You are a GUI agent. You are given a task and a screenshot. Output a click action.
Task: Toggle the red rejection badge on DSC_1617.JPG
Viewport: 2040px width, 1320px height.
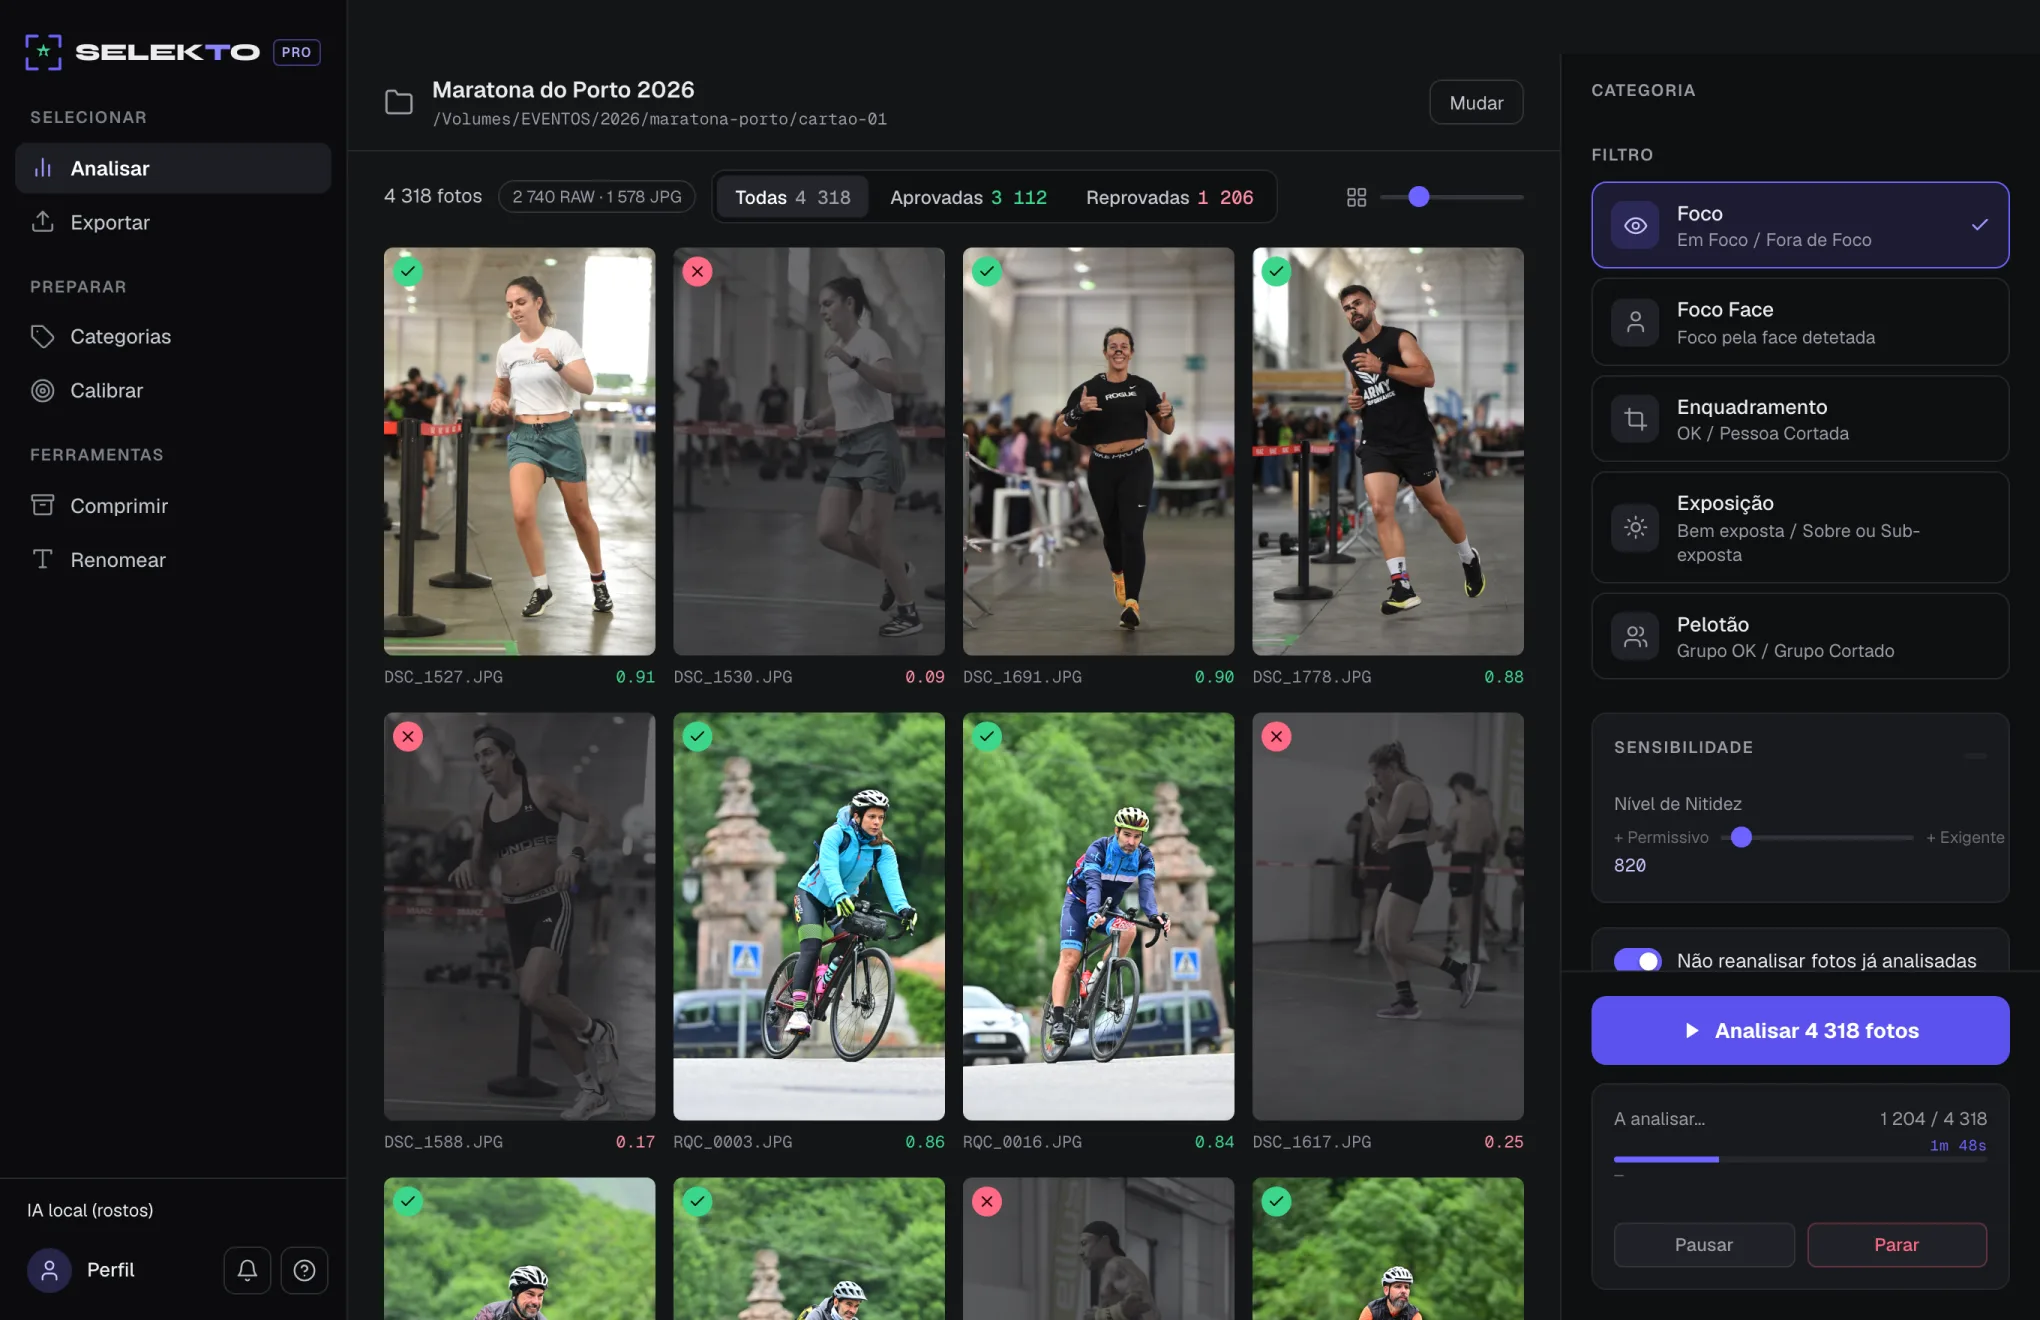coord(1276,737)
